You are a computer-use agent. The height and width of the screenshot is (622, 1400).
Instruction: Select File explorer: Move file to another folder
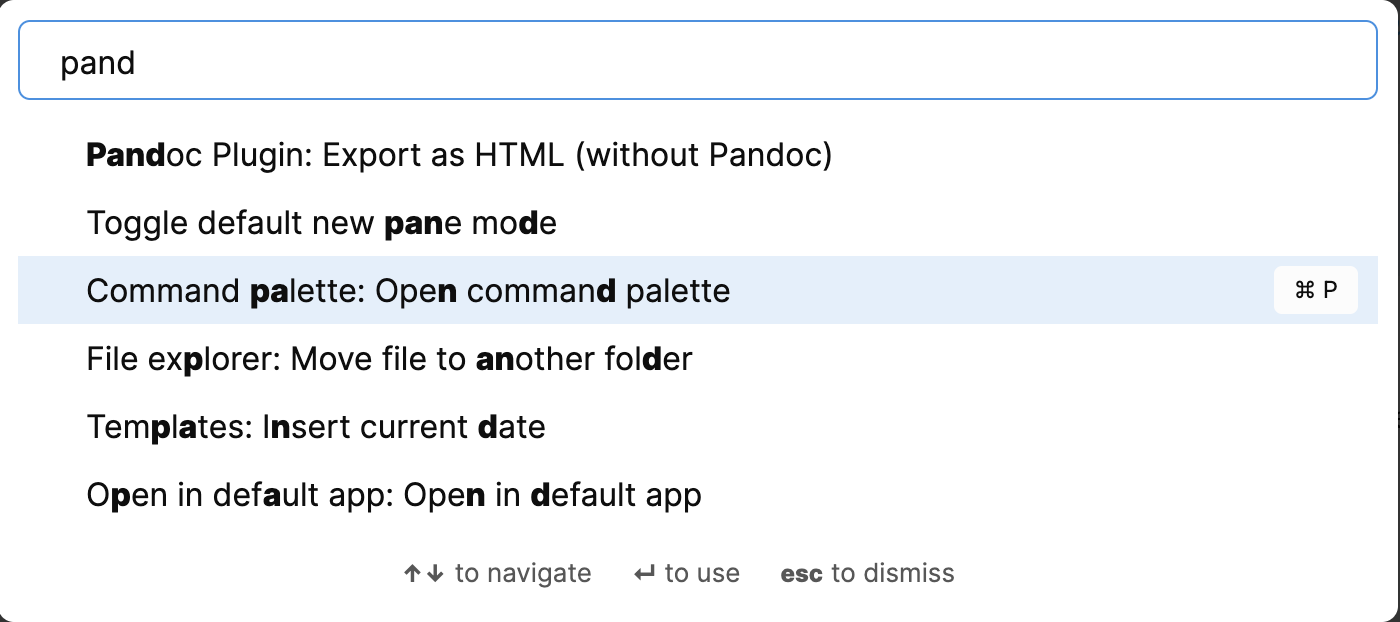(389, 359)
